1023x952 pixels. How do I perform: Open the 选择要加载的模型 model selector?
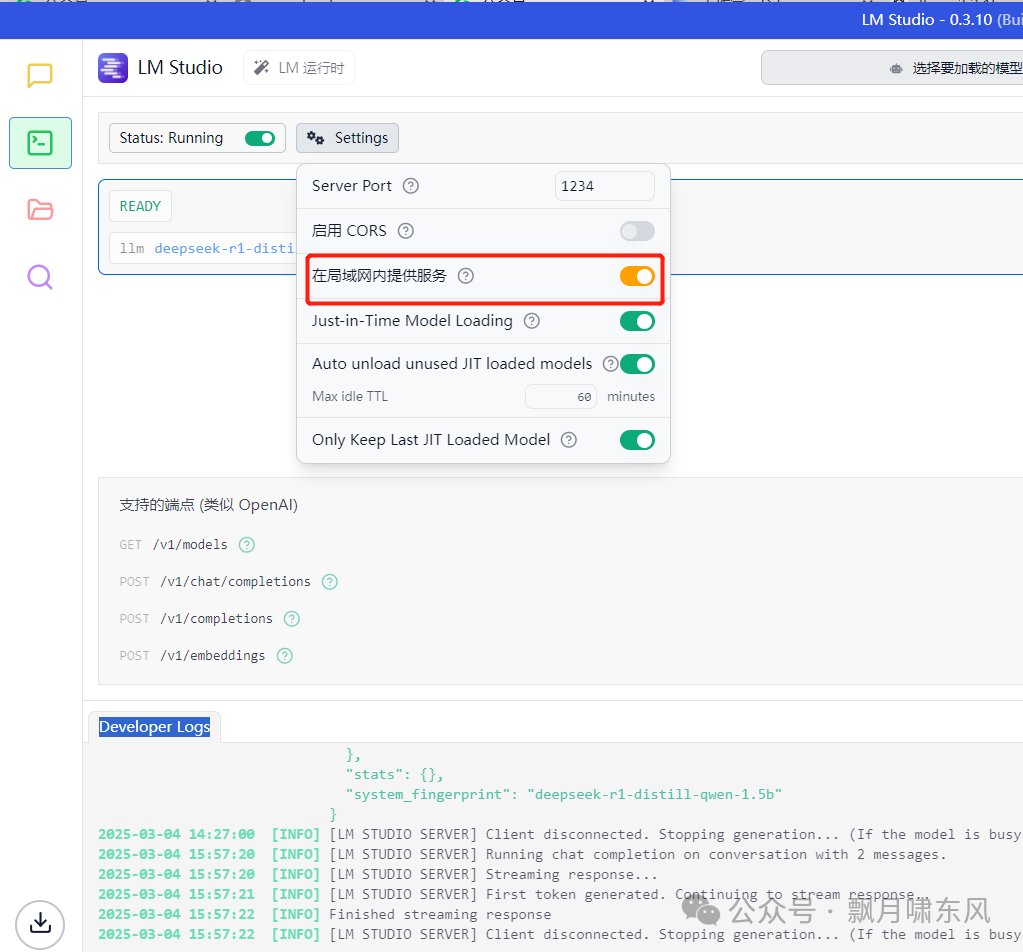tap(892, 68)
